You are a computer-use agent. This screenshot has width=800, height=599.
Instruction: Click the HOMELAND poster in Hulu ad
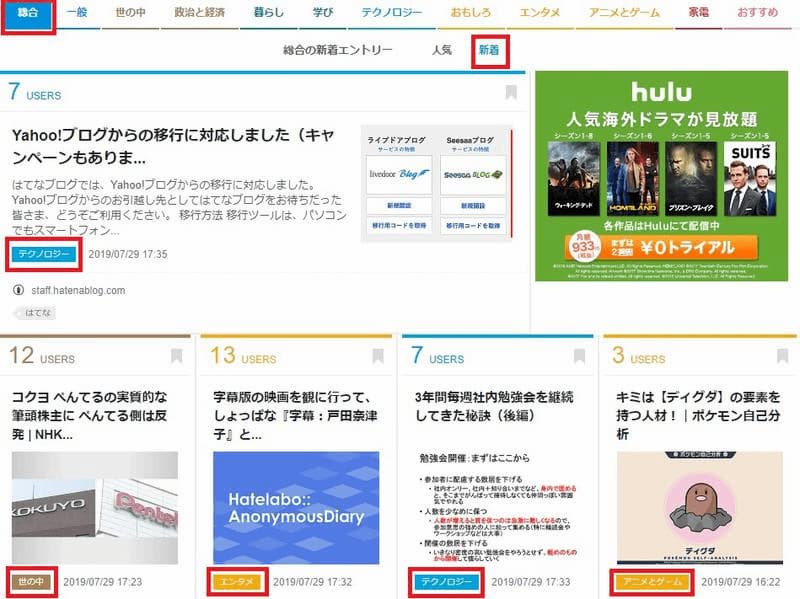coord(633,179)
